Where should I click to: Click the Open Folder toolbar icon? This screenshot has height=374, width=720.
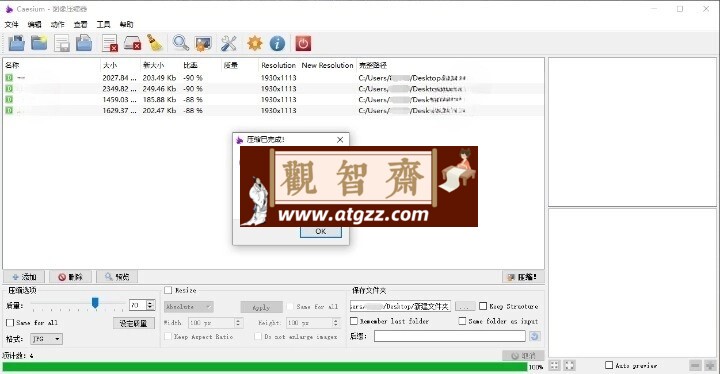click(x=39, y=44)
